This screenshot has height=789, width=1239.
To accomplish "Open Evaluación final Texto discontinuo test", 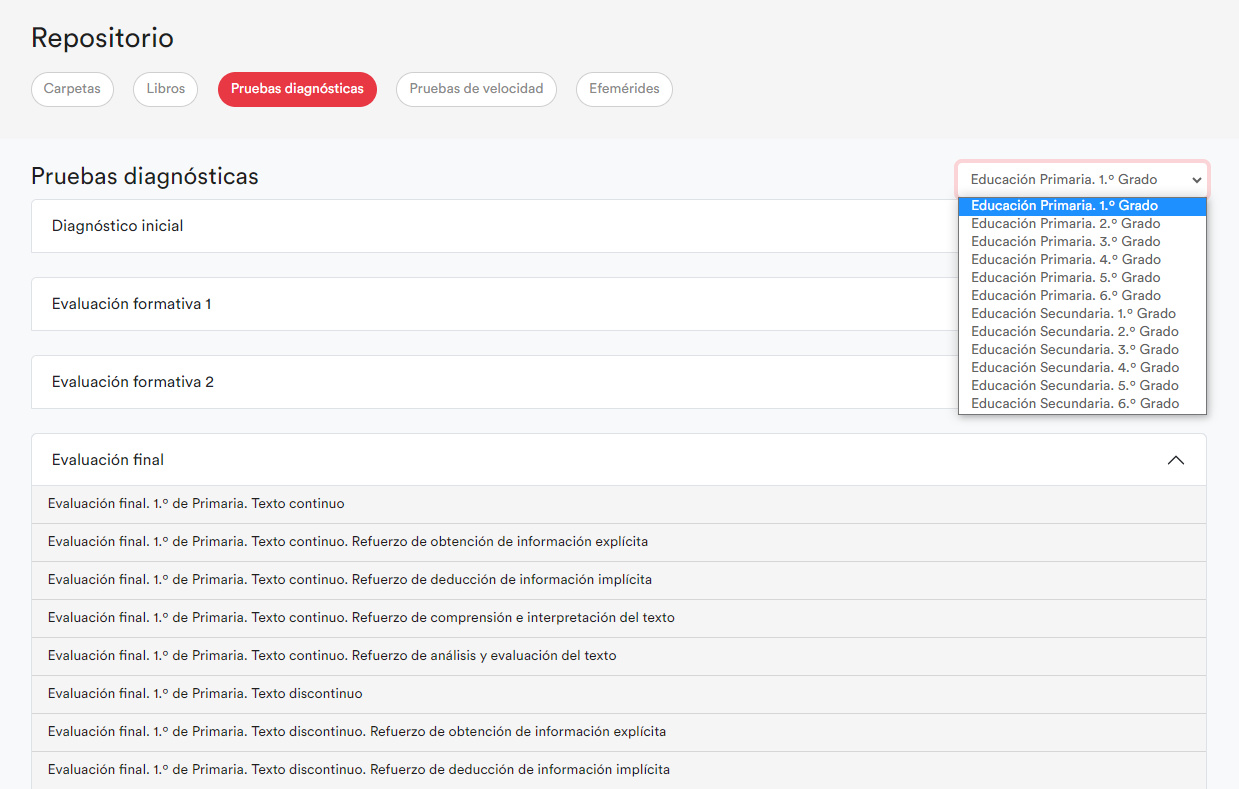I will tap(205, 694).
